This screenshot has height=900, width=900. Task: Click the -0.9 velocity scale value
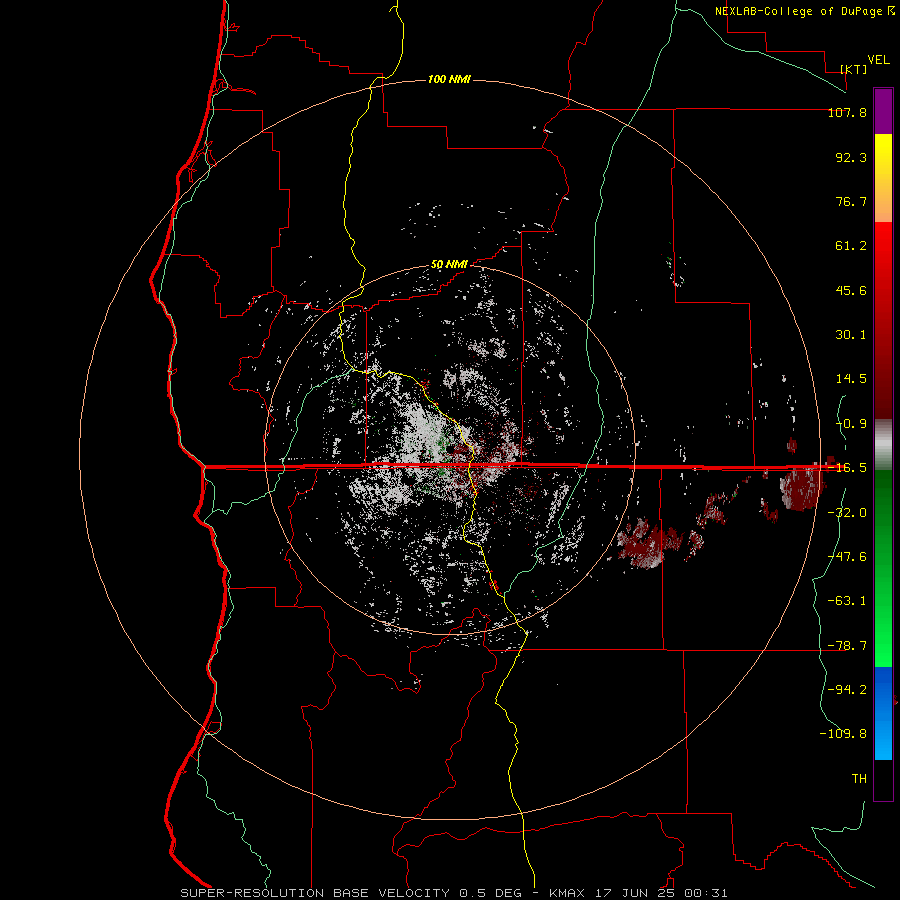(851, 424)
